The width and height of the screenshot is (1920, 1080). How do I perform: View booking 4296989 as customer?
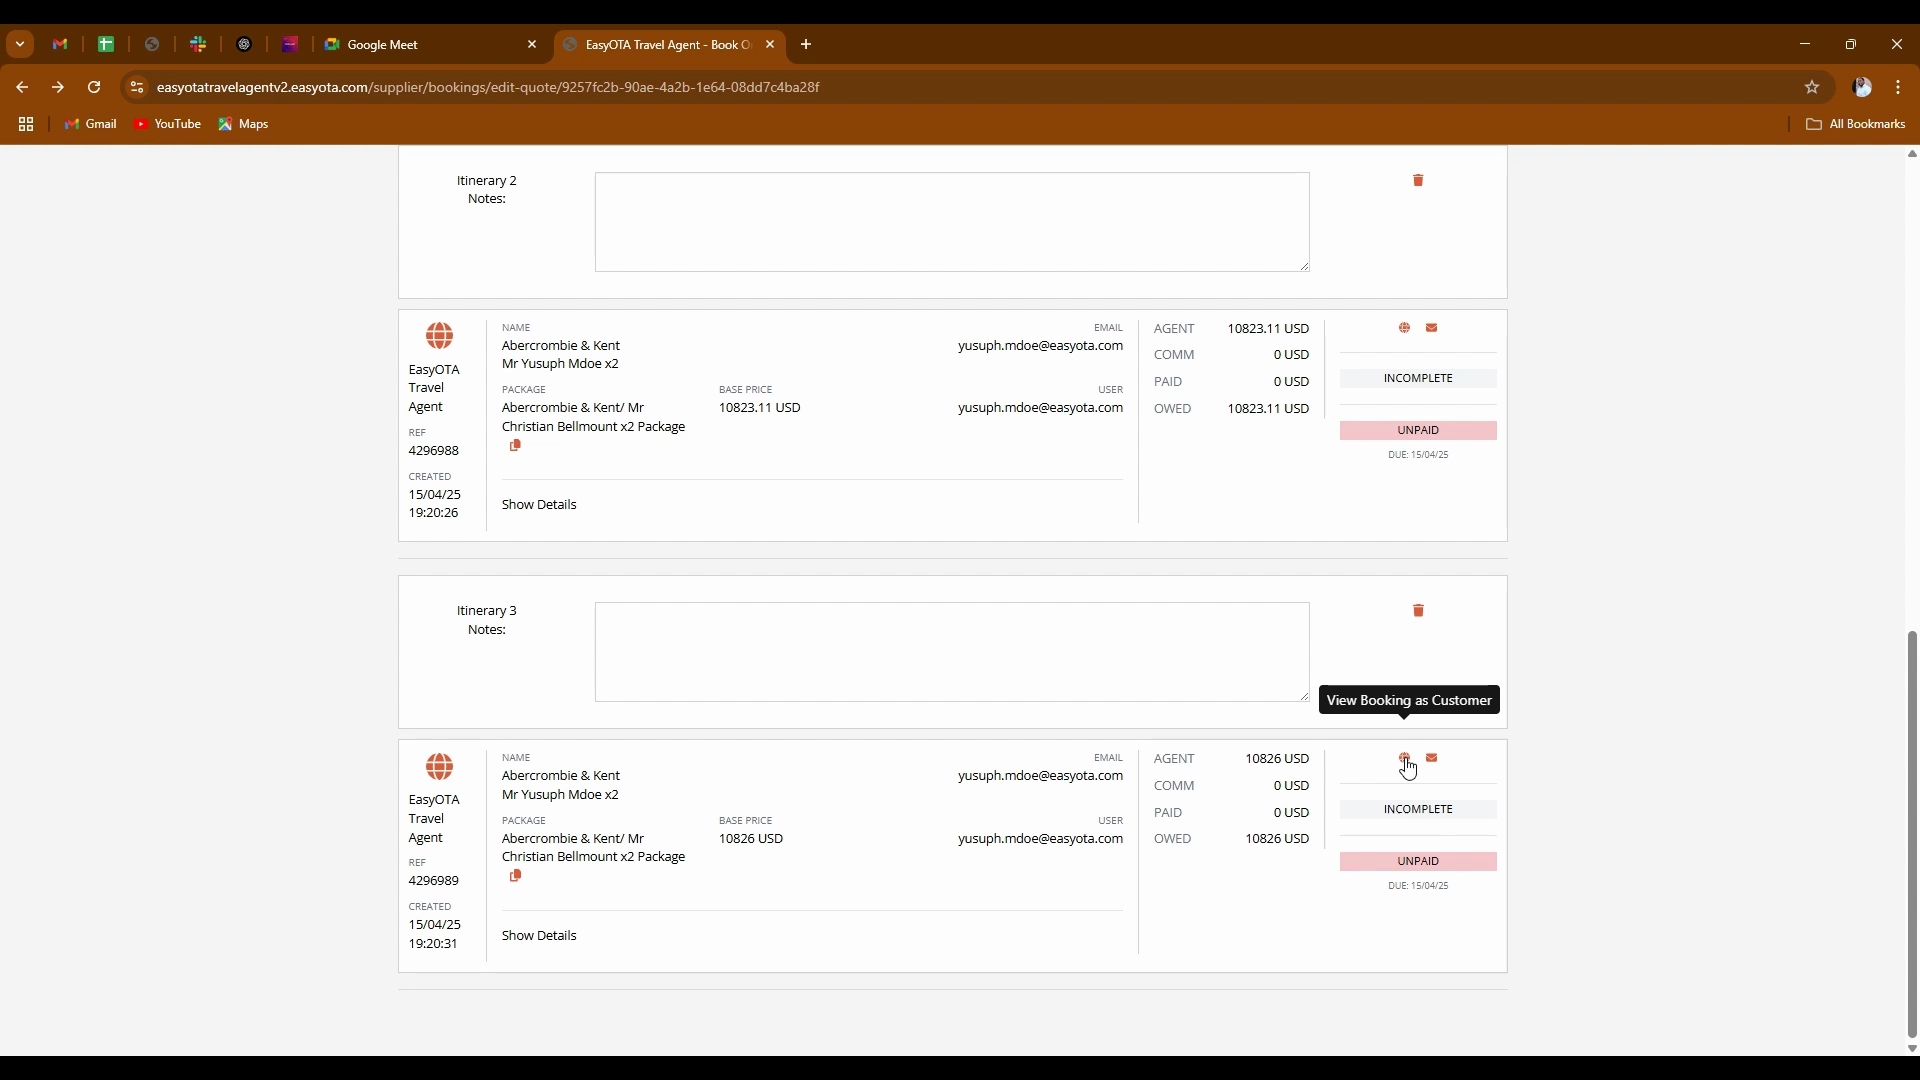(1405, 758)
